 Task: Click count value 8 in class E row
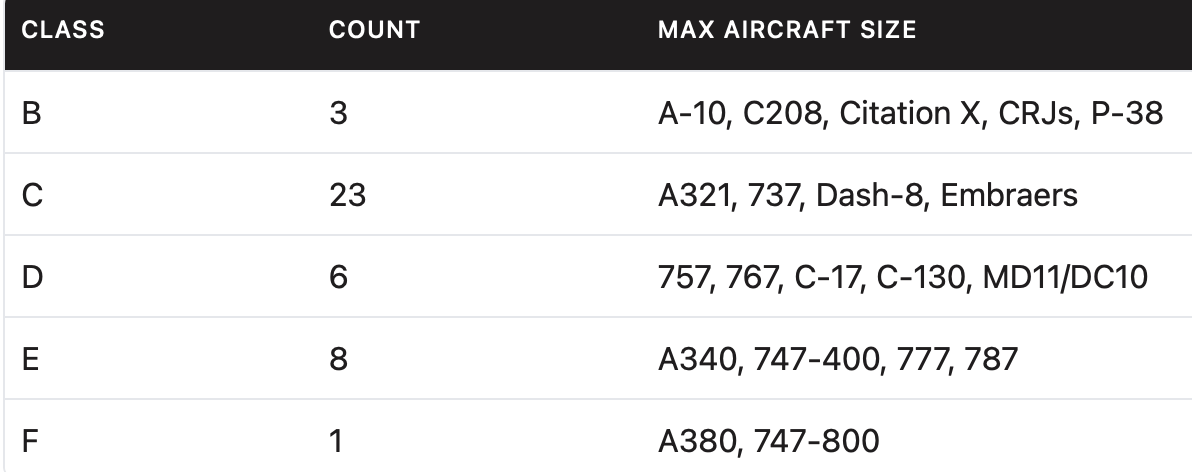pos(338,359)
